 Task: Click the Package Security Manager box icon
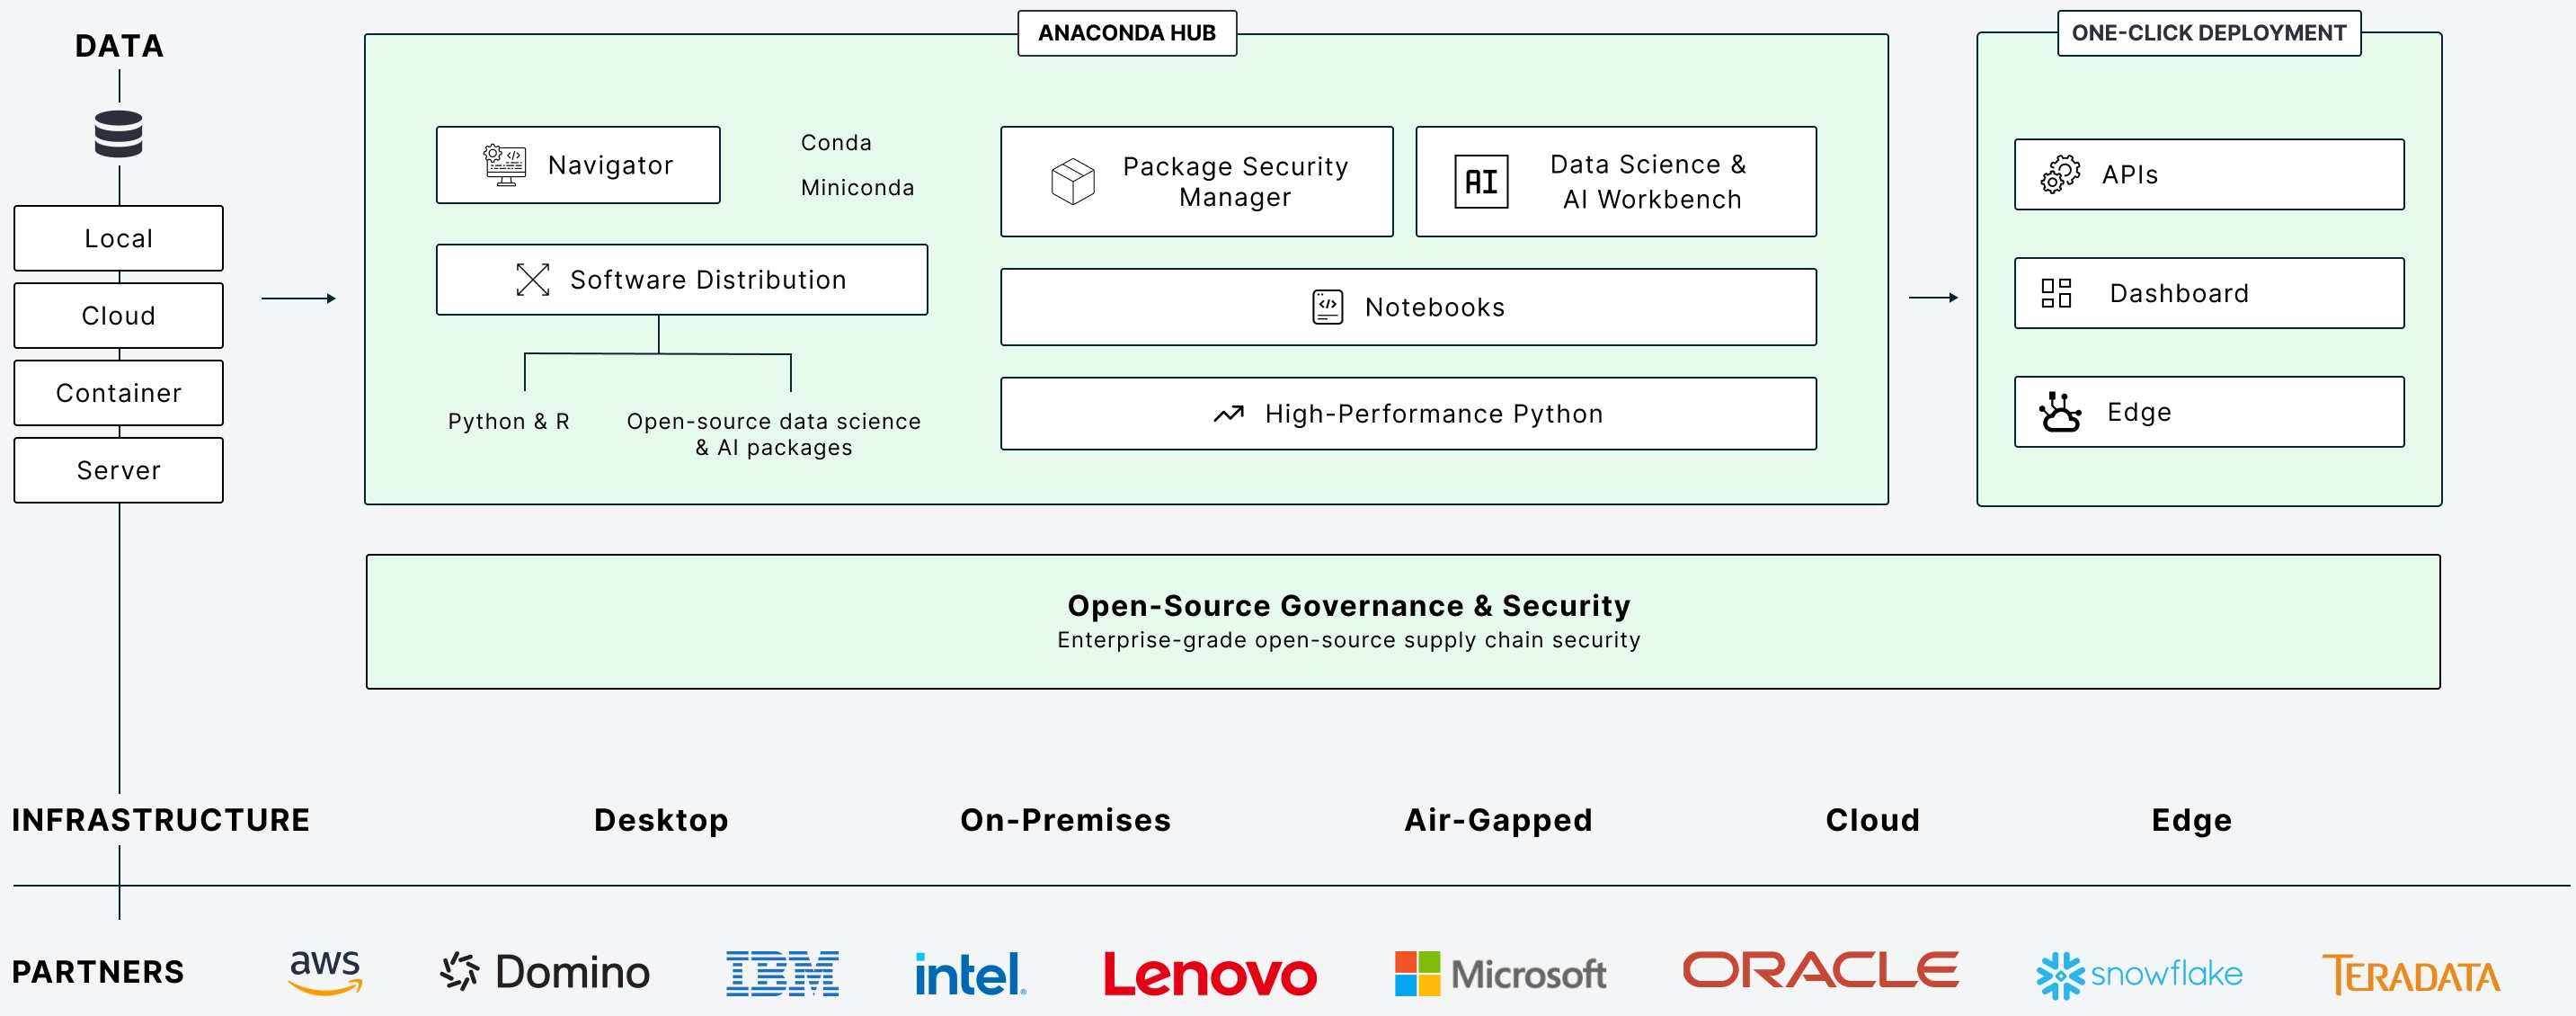[x=1071, y=182]
